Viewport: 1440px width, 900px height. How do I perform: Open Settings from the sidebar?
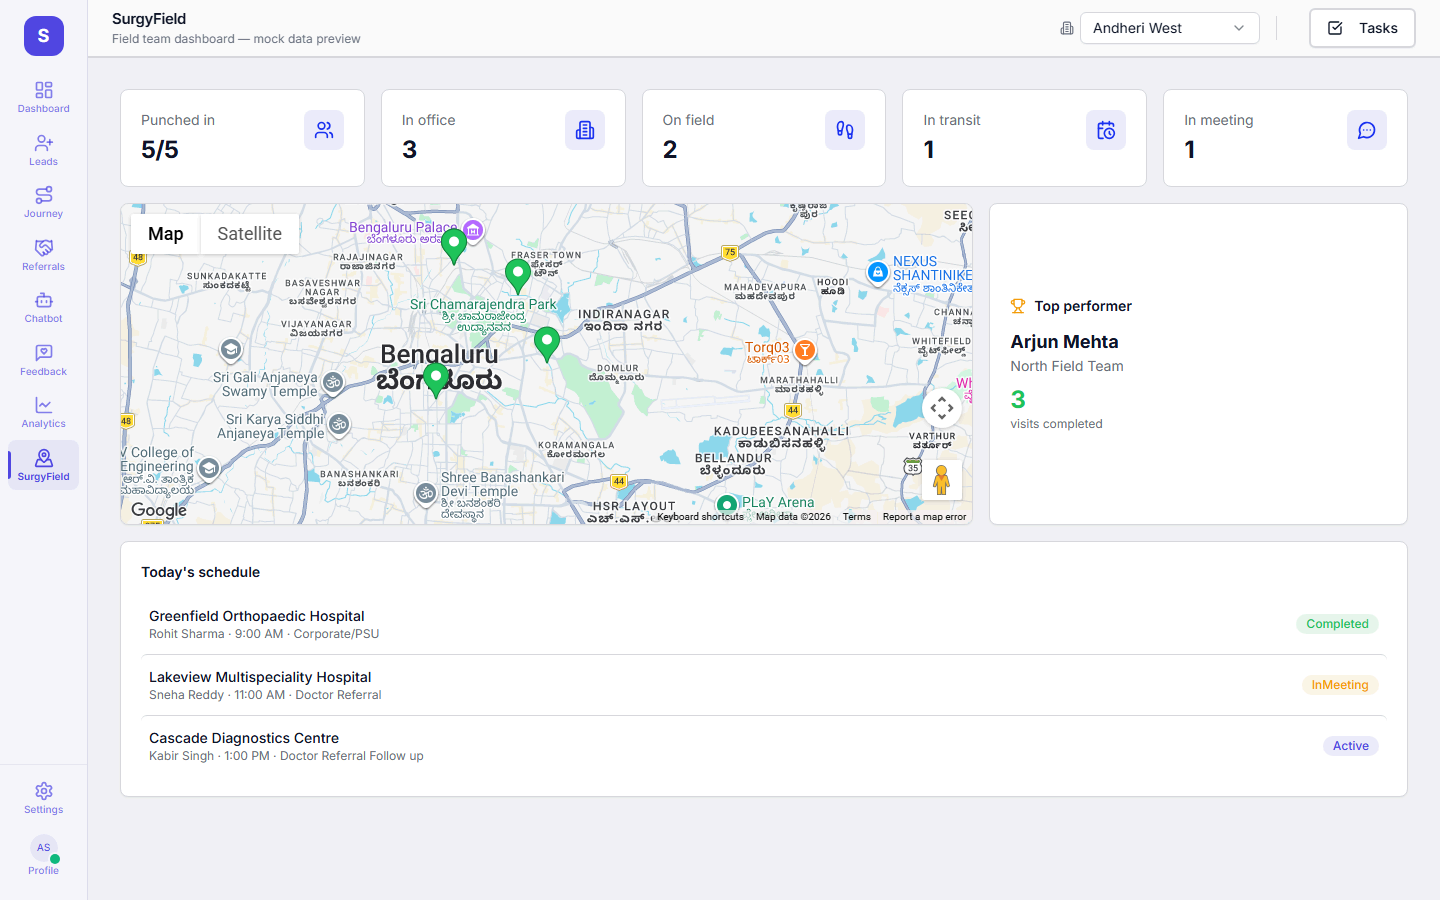(43, 798)
